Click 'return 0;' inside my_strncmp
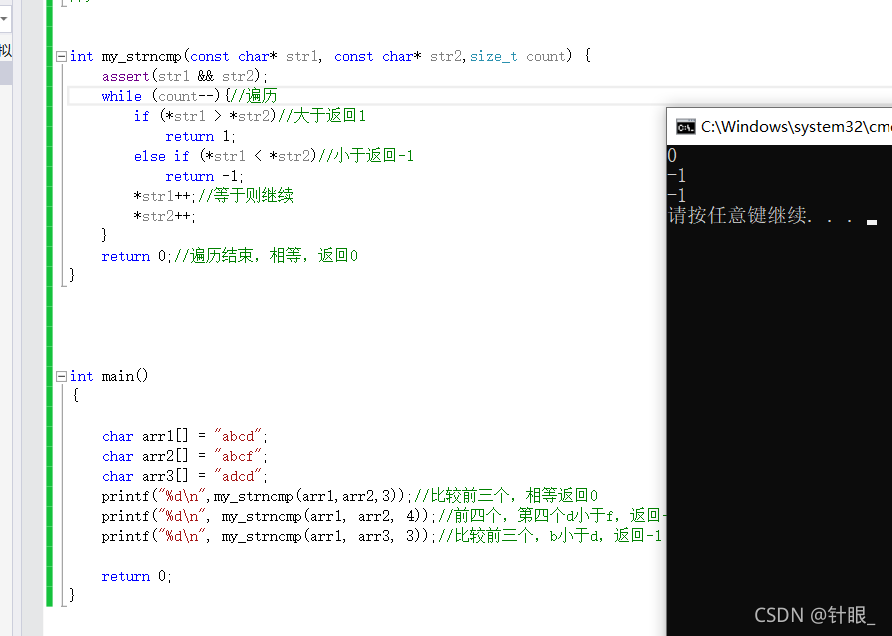This screenshot has height=636, width=892. [x=137, y=256]
